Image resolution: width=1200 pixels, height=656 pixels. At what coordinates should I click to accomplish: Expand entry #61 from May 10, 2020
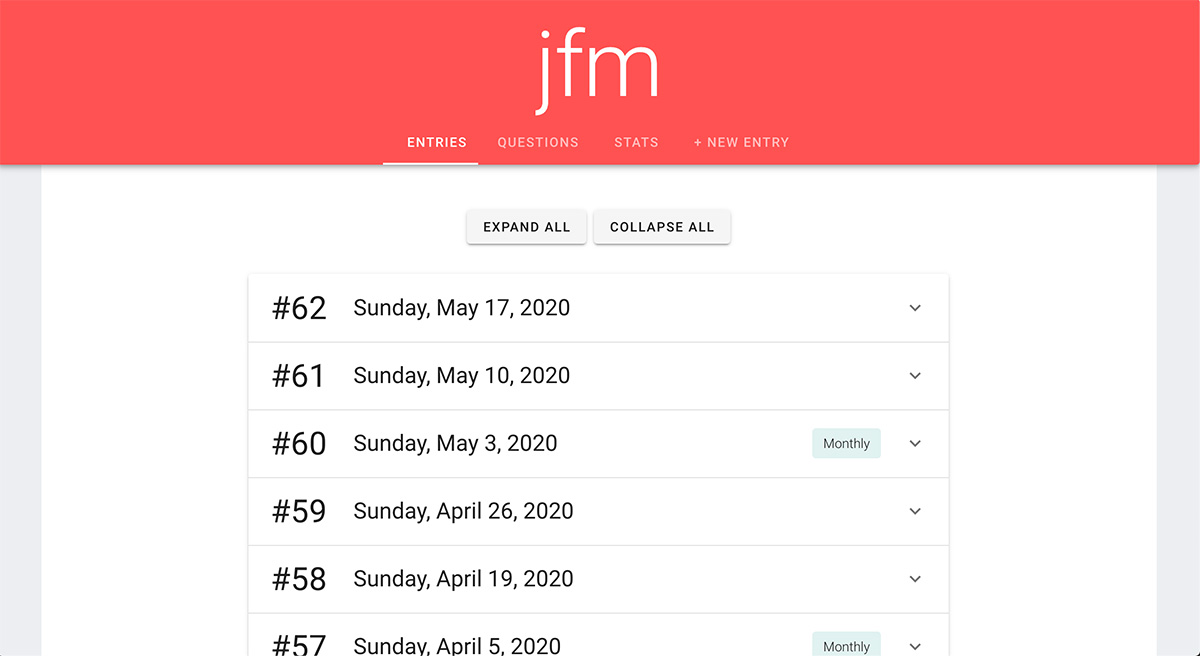tap(915, 376)
